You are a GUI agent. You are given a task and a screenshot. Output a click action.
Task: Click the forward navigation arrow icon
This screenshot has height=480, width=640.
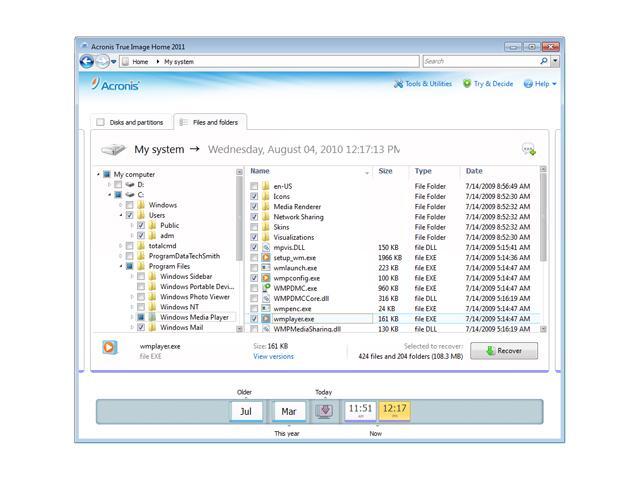click(102, 62)
